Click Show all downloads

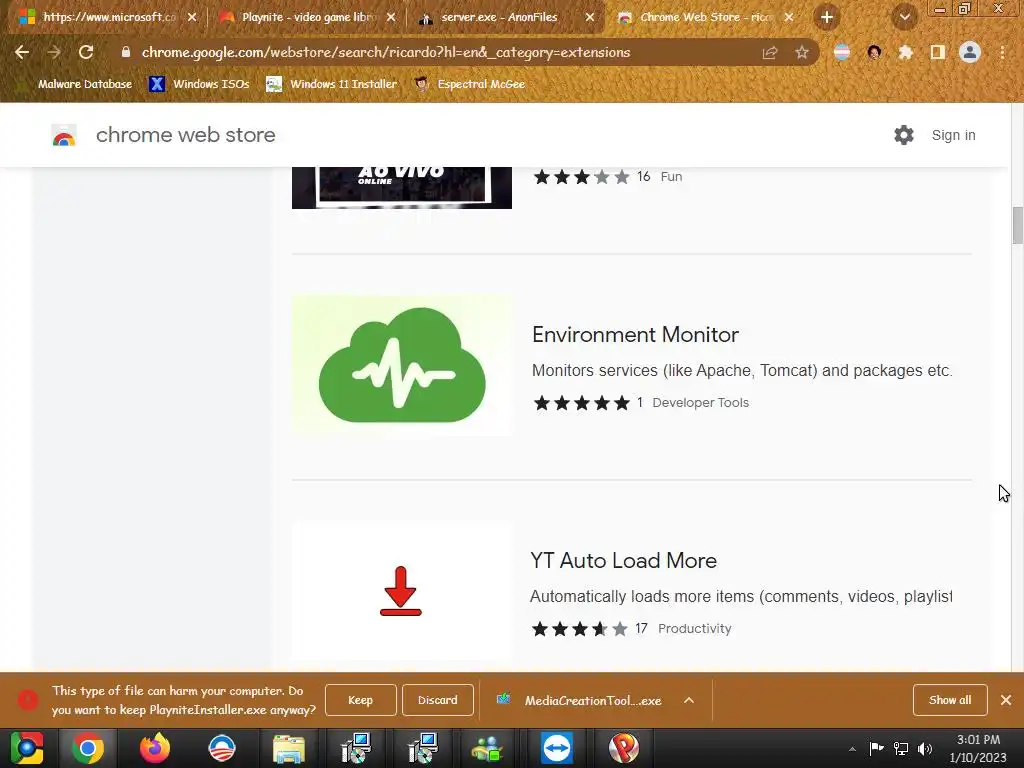click(x=950, y=700)
